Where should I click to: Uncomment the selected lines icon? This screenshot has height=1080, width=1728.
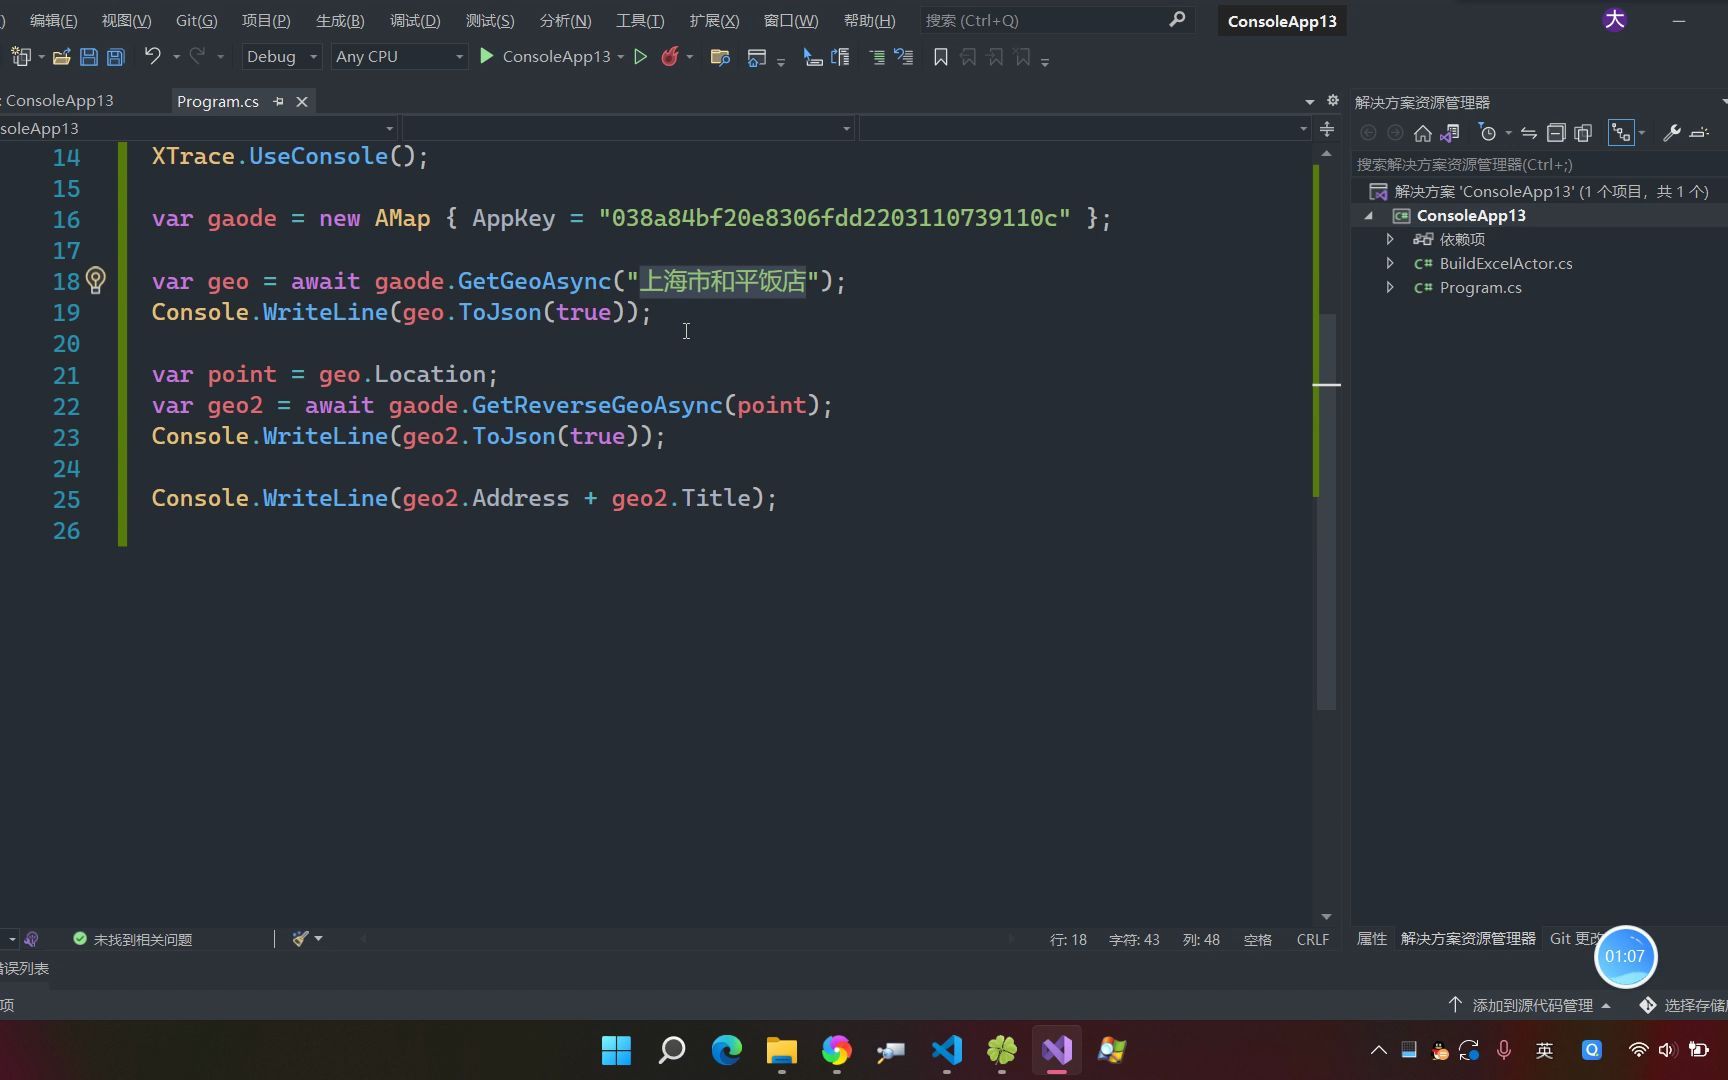(x=904, y=57)
